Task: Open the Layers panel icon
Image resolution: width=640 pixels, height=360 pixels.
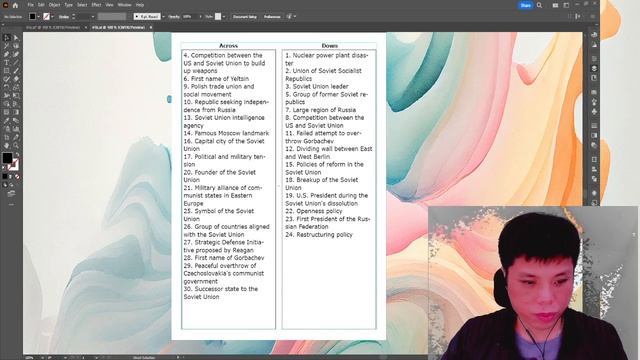Action: point(594,68)
